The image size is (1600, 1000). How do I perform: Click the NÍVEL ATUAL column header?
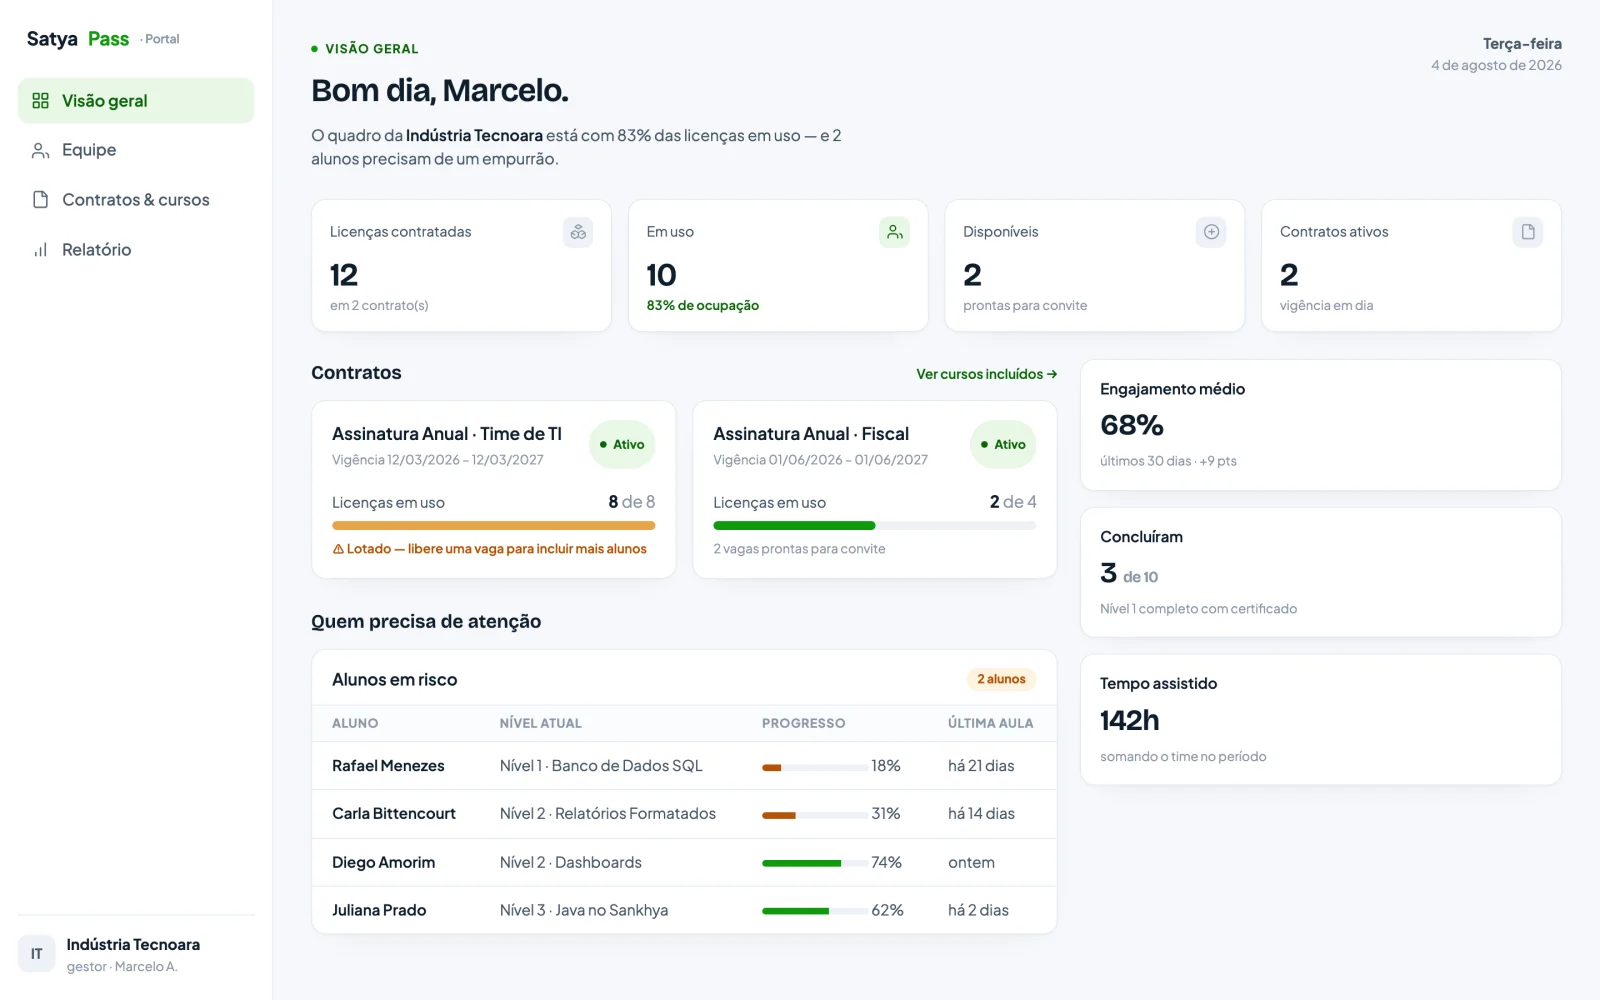pos(541,723)
